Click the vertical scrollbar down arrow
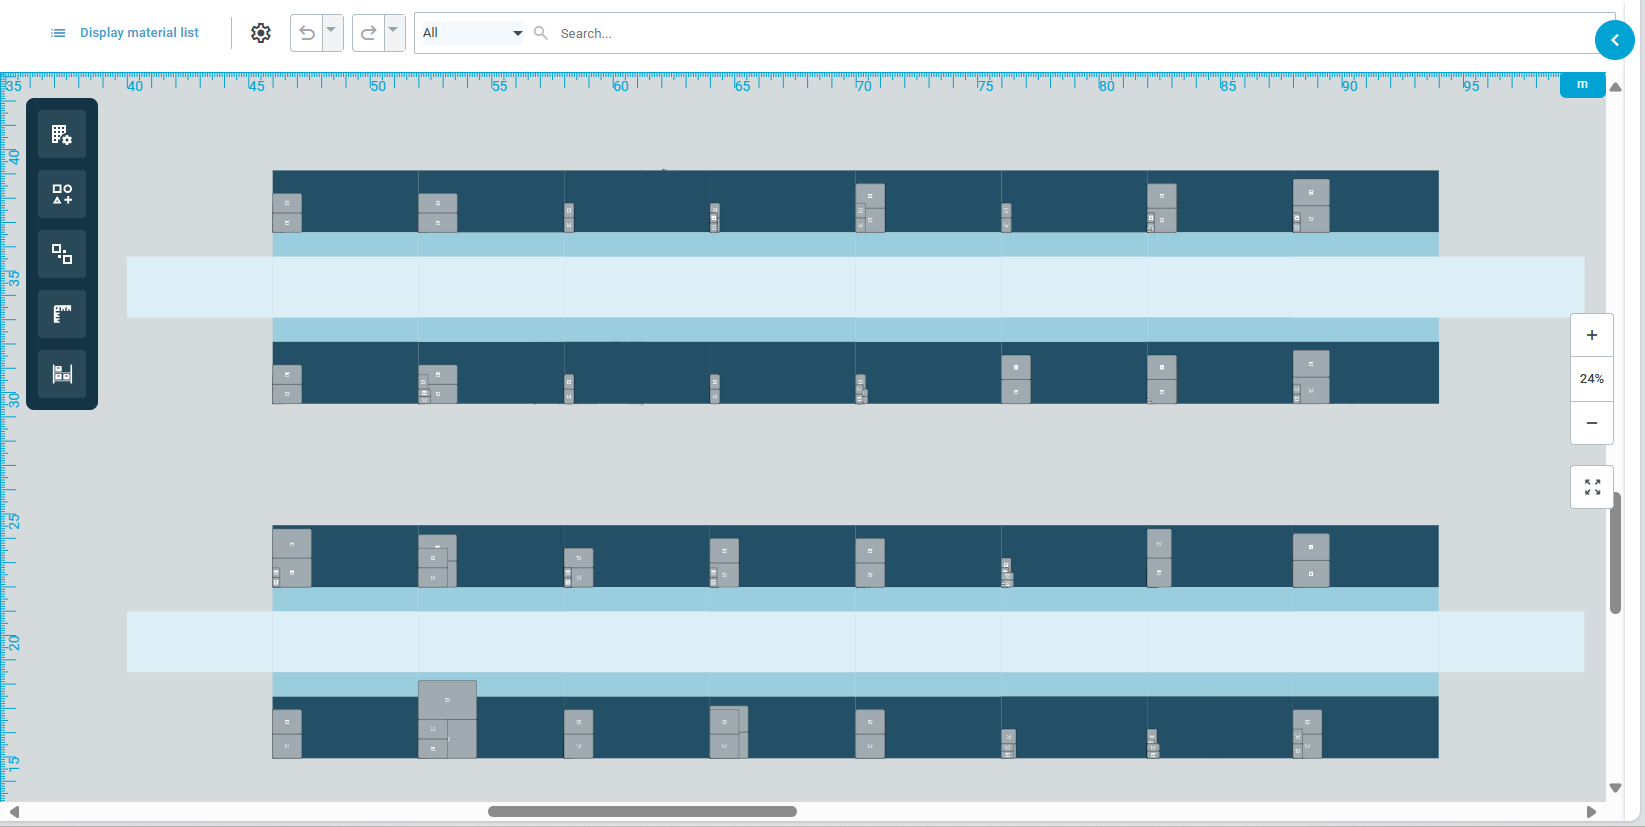The image size is (1645, 827). (1615, 788)
